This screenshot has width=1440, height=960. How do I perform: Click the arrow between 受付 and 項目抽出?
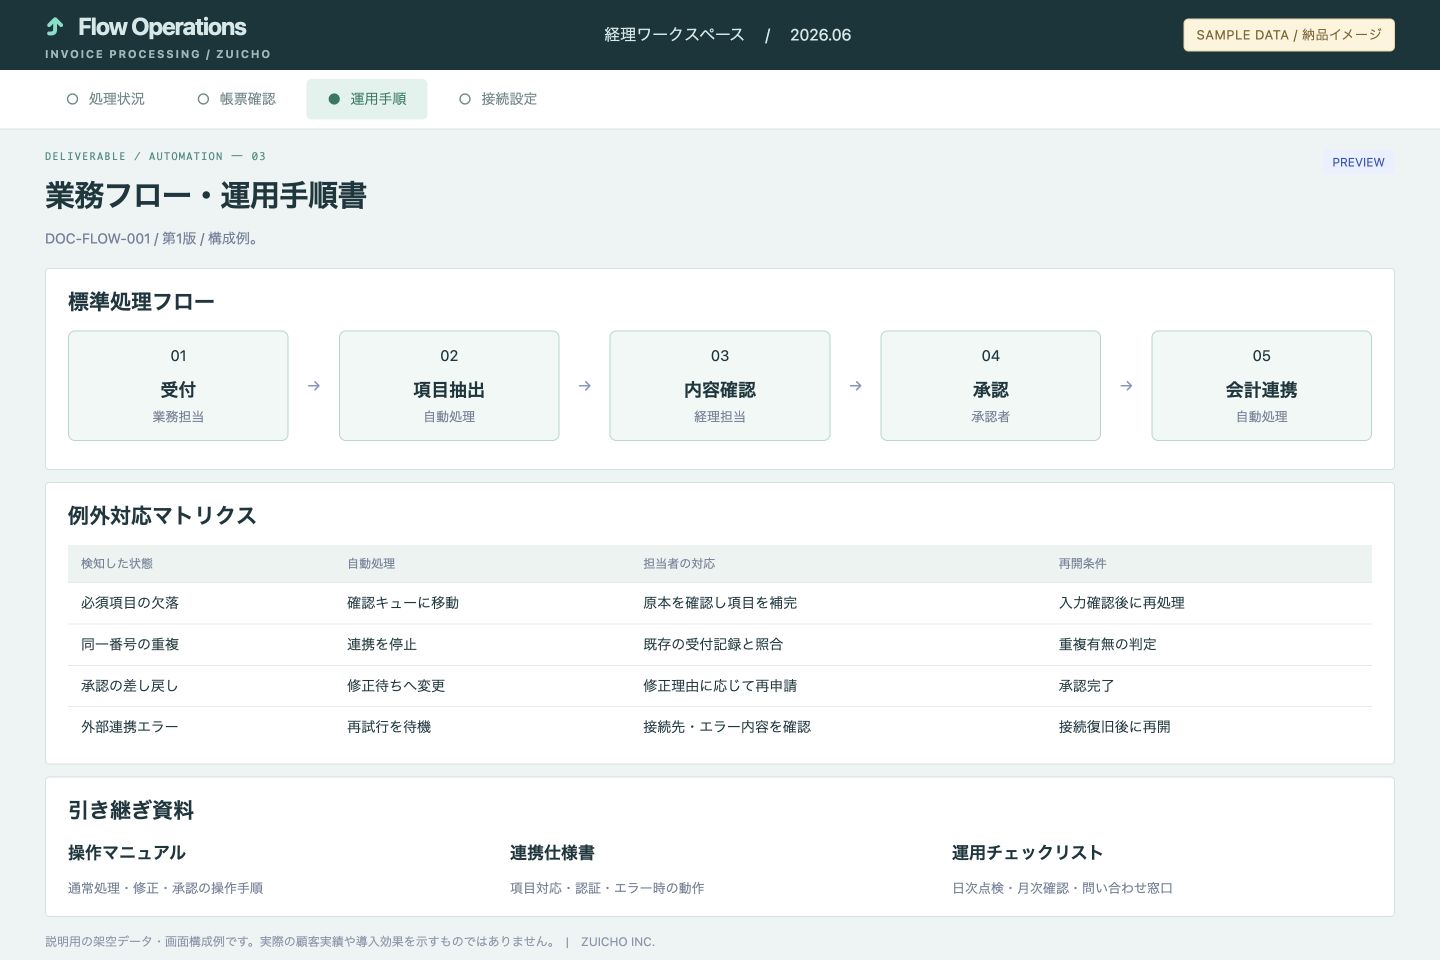coord(314,386)
